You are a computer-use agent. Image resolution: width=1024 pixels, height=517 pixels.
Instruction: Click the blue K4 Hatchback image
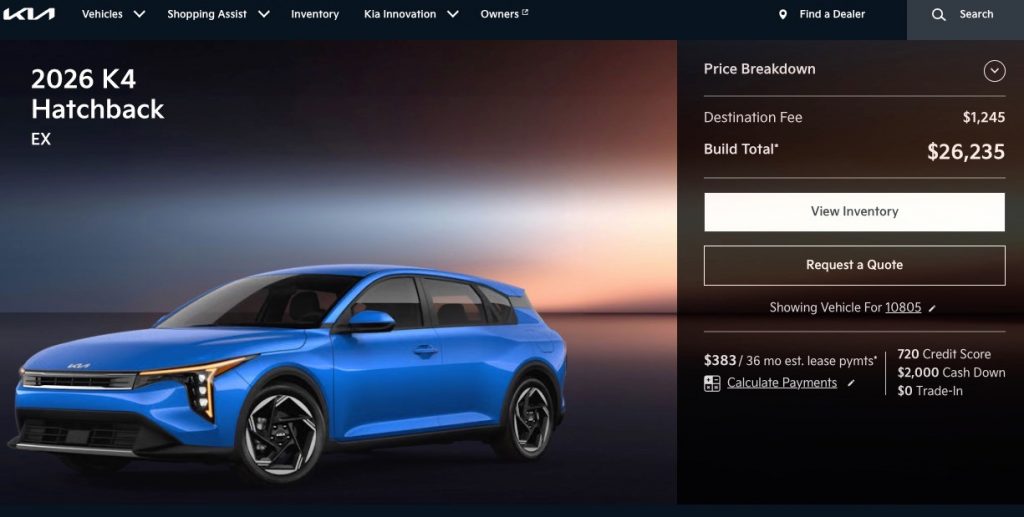pos(287,372)
